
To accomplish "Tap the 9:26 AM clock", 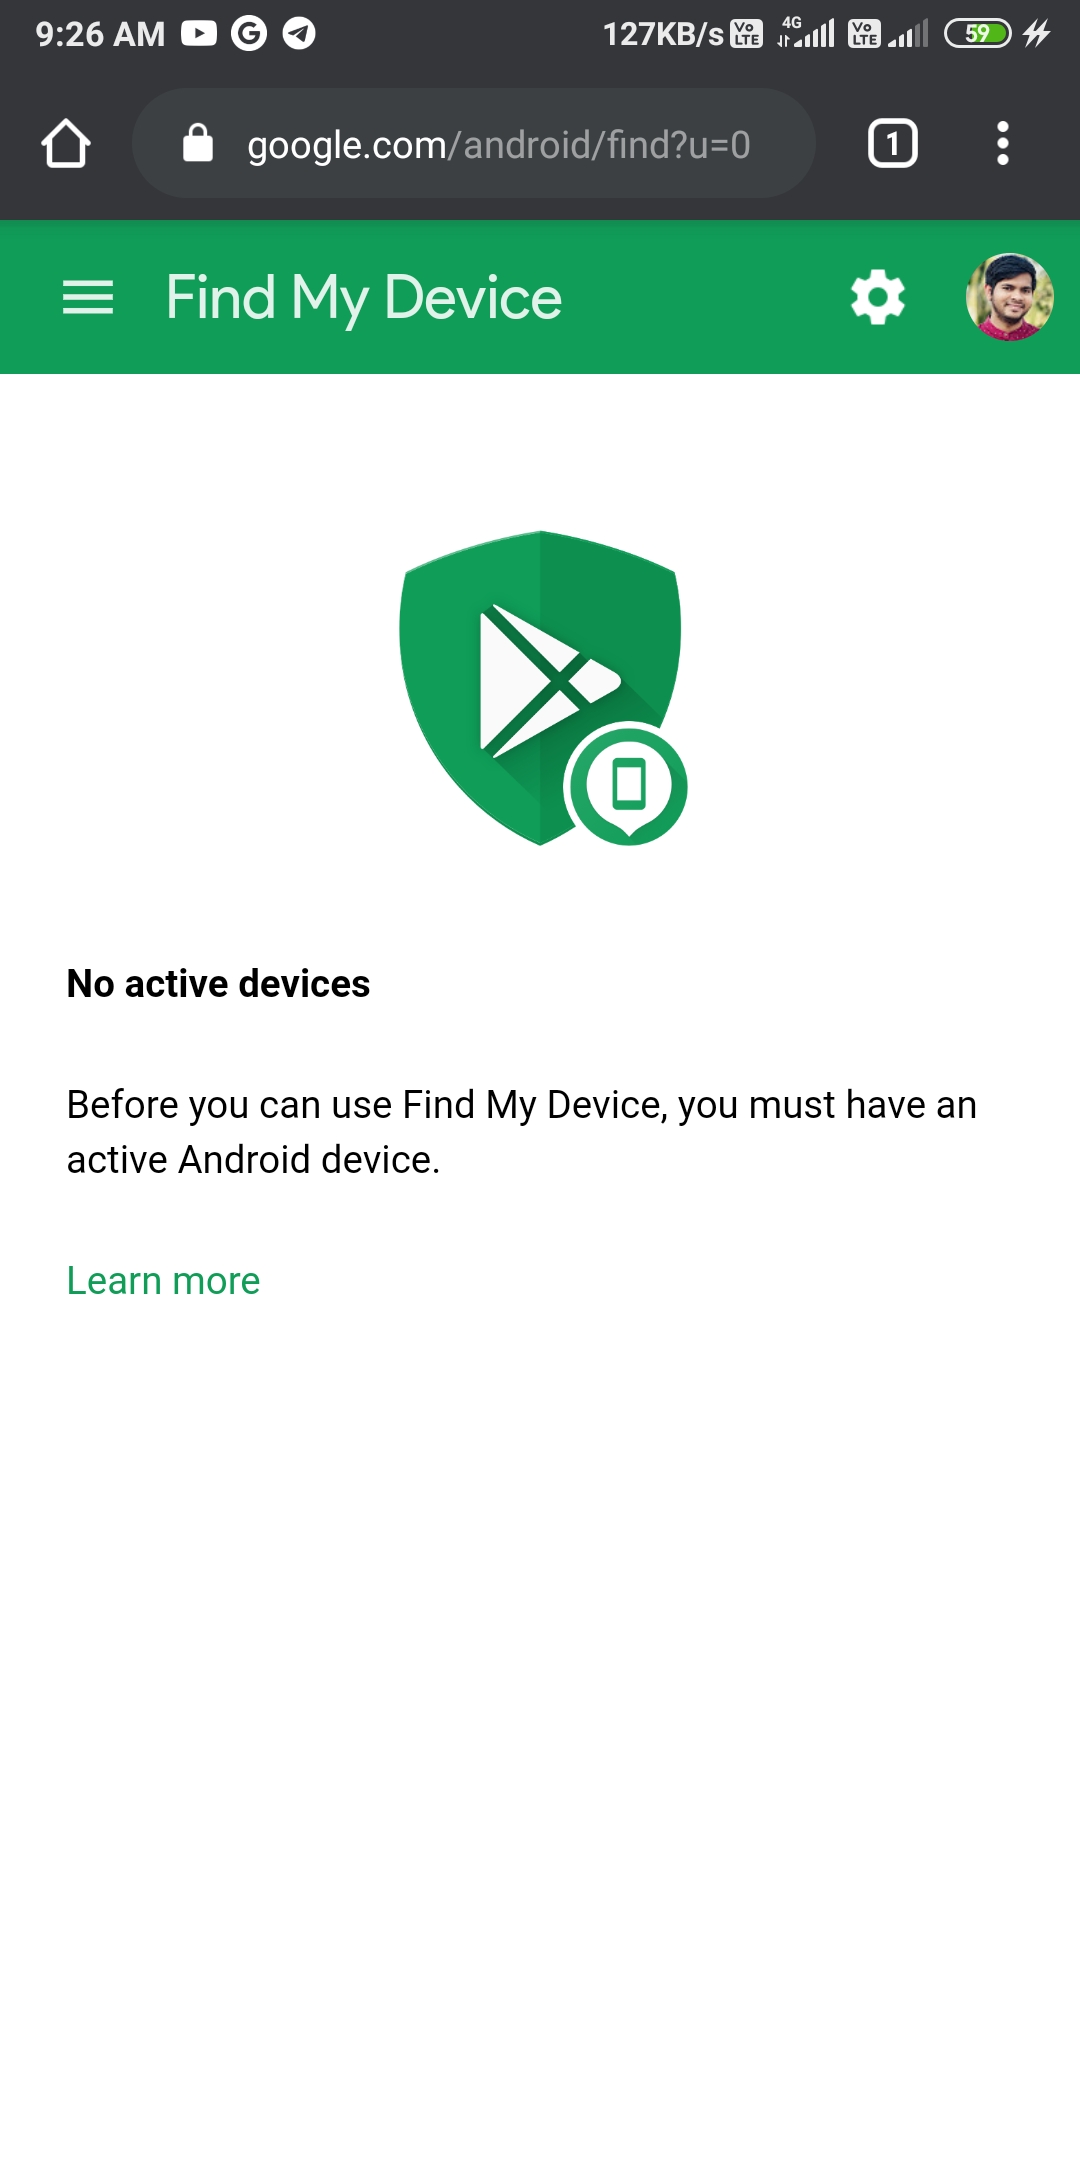I will (100, 34).
